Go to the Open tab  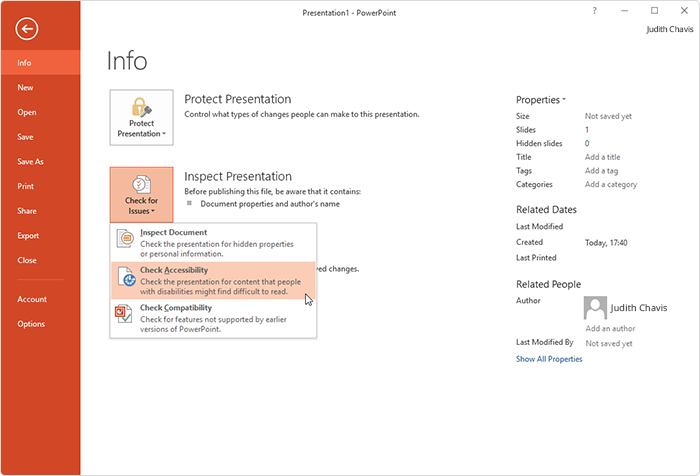point(41,112)
